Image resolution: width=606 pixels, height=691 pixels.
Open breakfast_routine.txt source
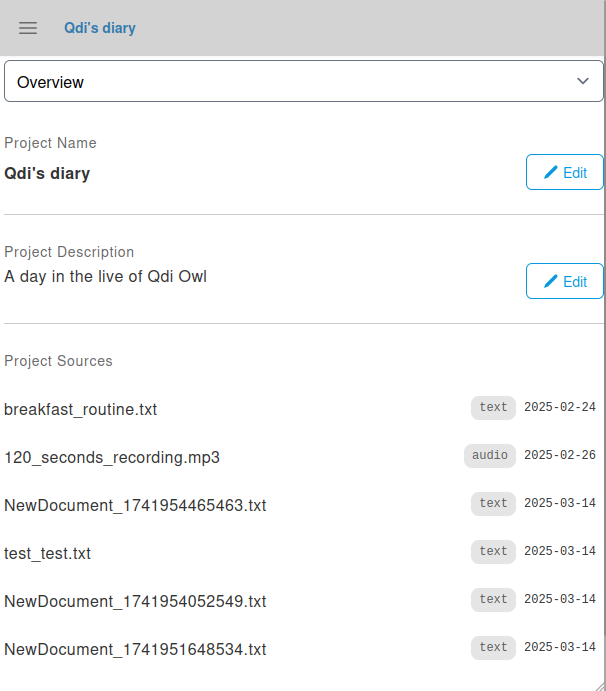coord(81,409)
